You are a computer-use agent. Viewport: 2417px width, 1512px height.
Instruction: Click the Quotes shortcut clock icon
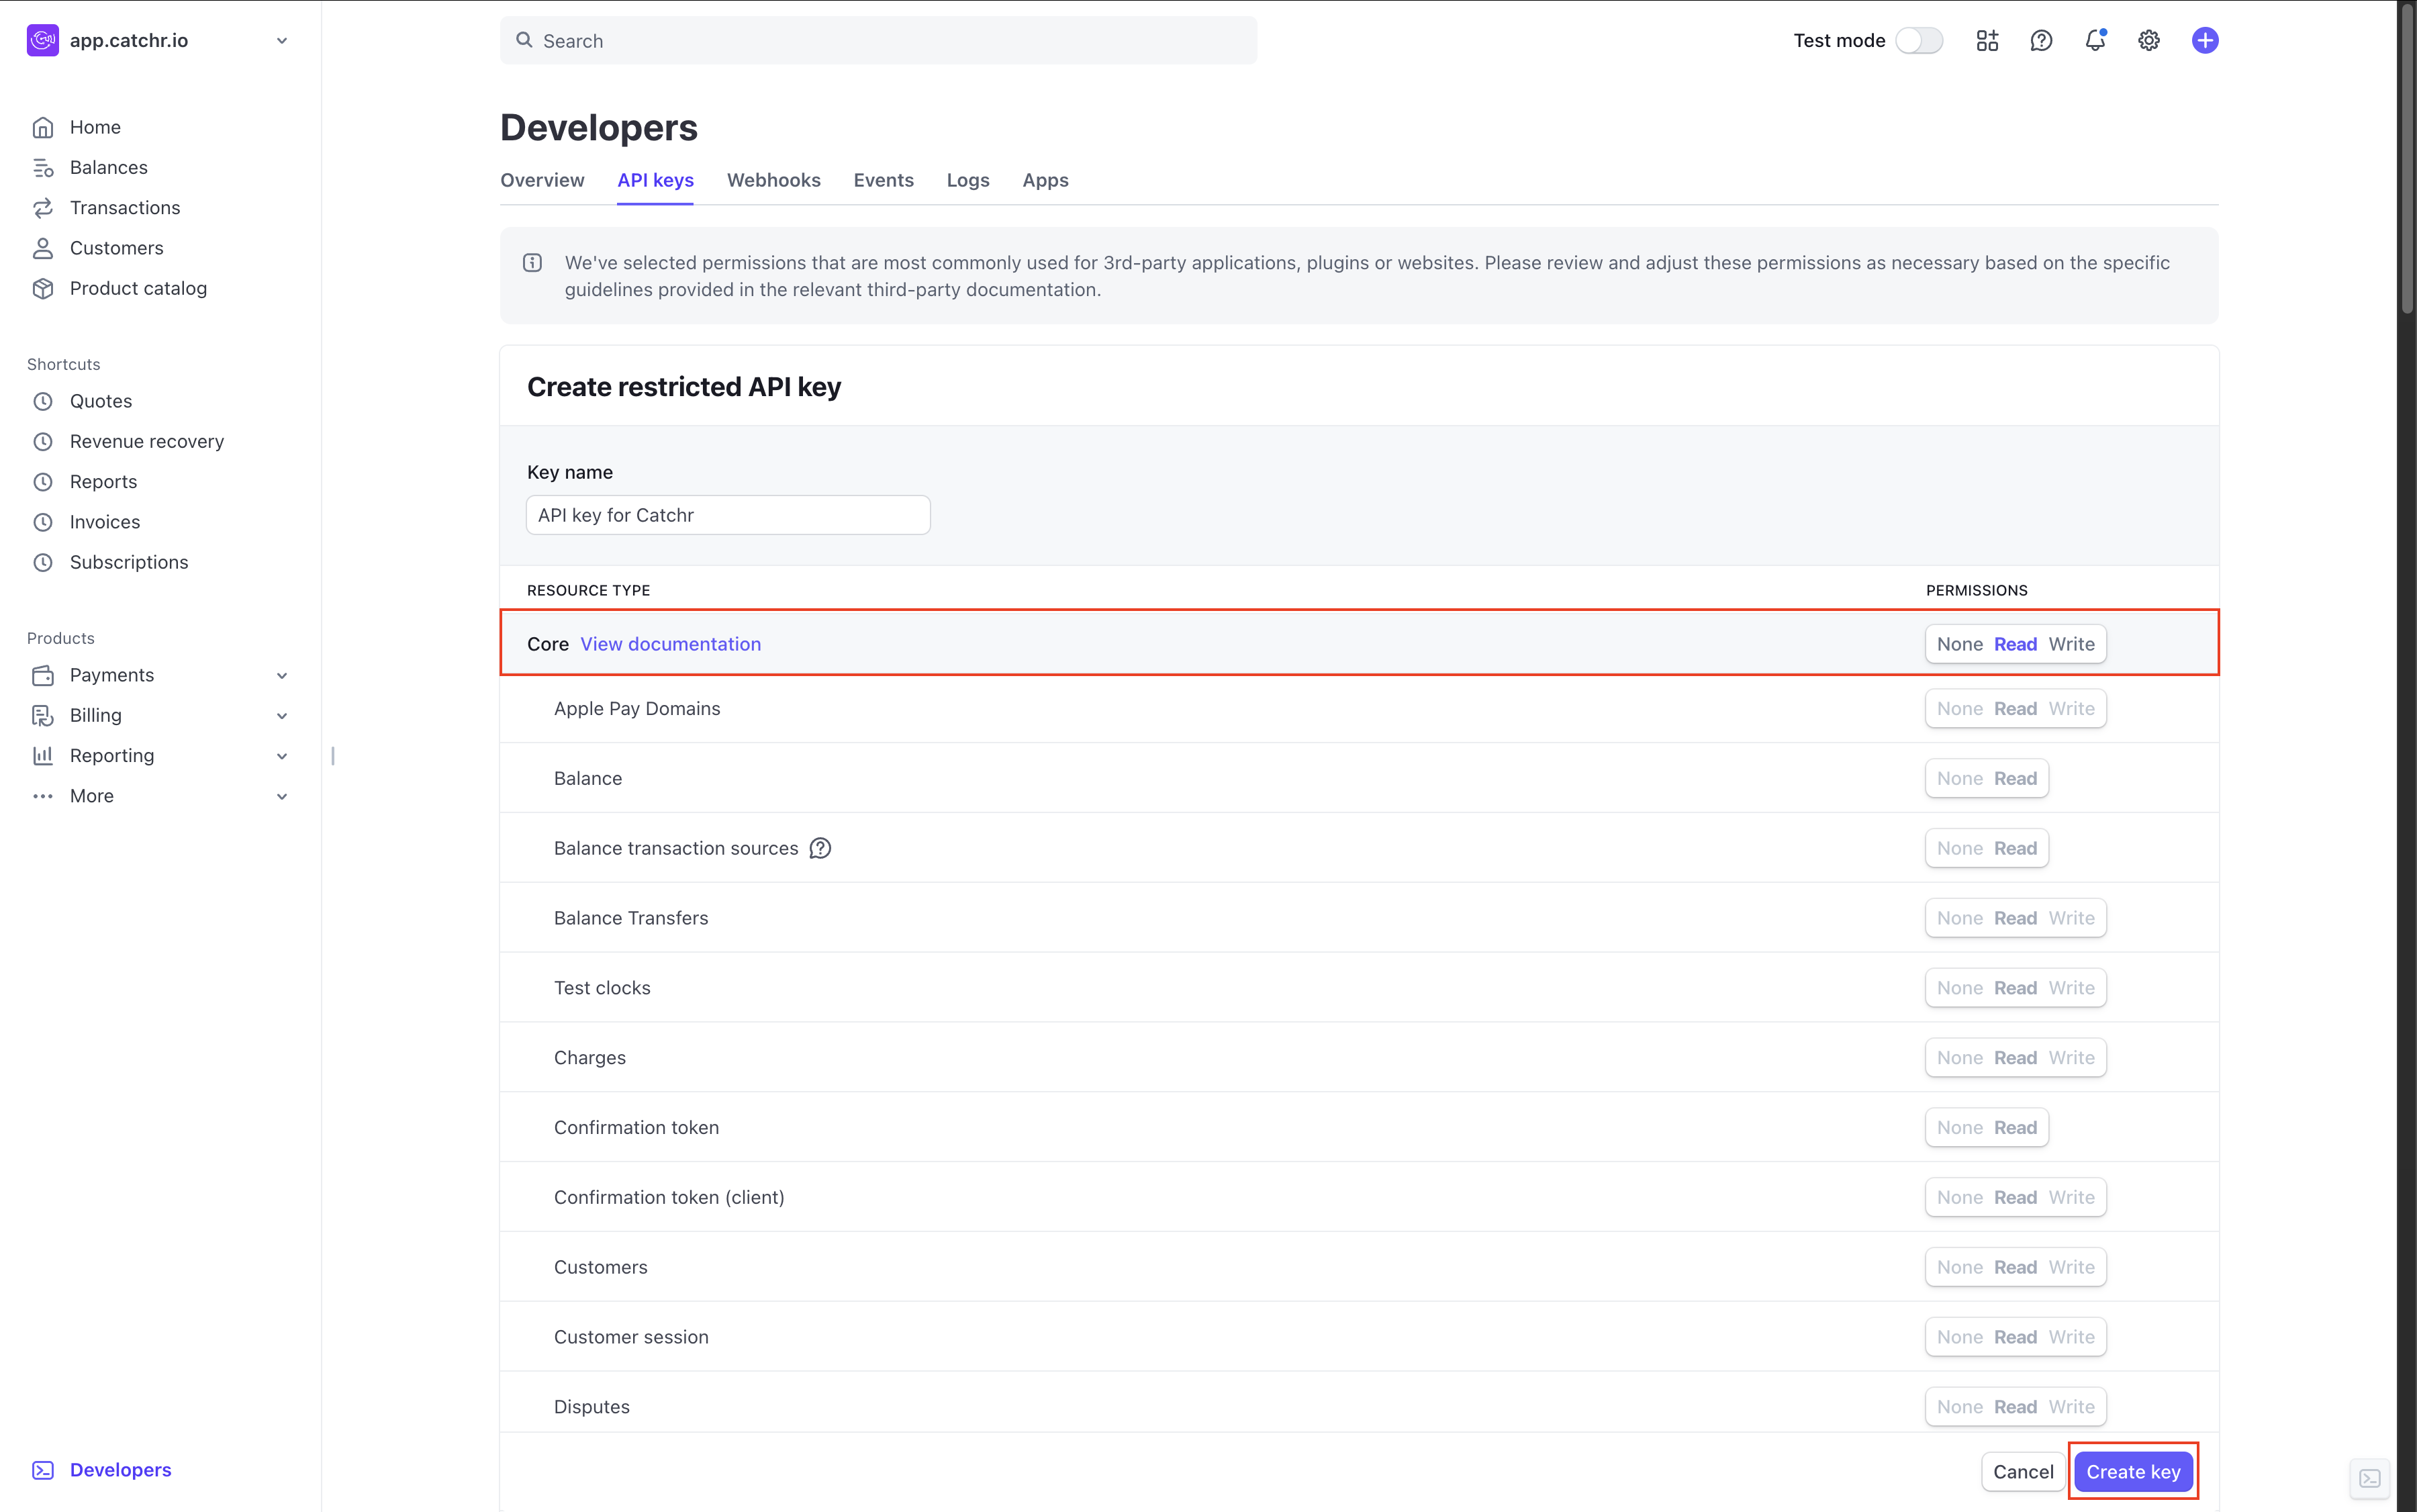click(42, 401)
